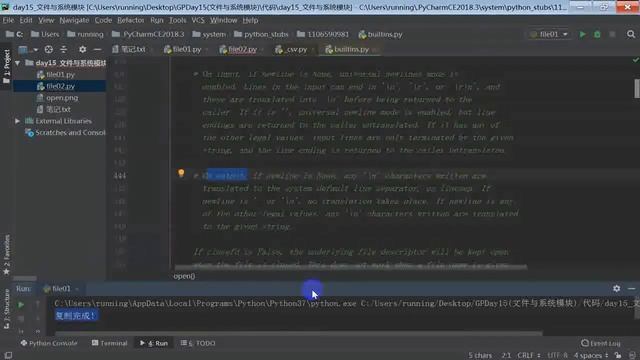Start debugging with the bug icon

pyautogui.click(x=597, y=35)
